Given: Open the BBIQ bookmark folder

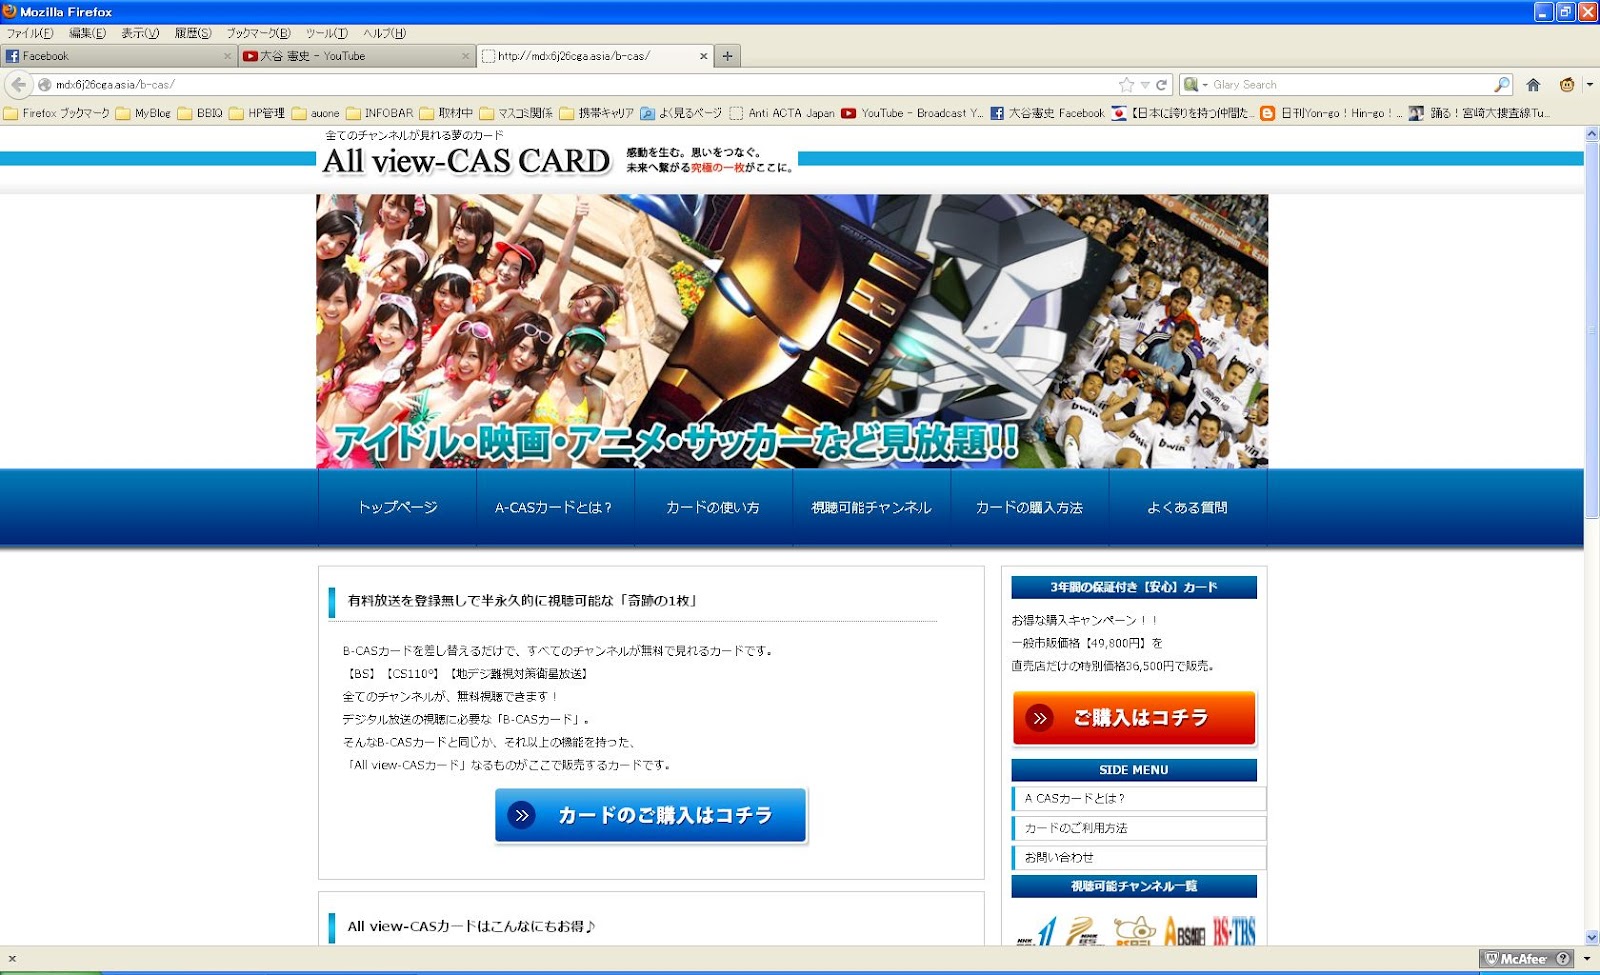Looking at the screenshot, I should click(x=200, y=113).
